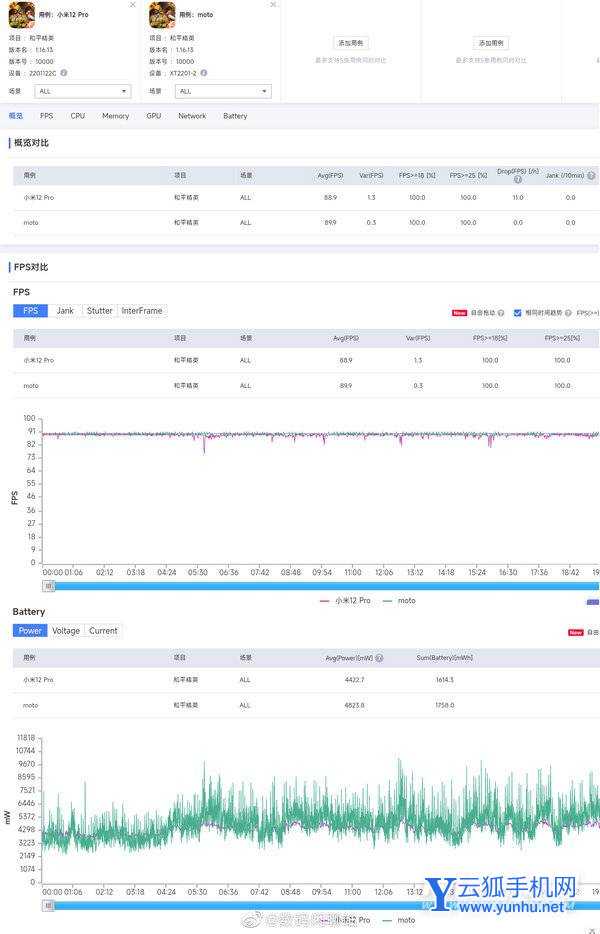Click the Battery chart range slider handle
This screenshot has width=600, height=934.
tap(49, 905)
